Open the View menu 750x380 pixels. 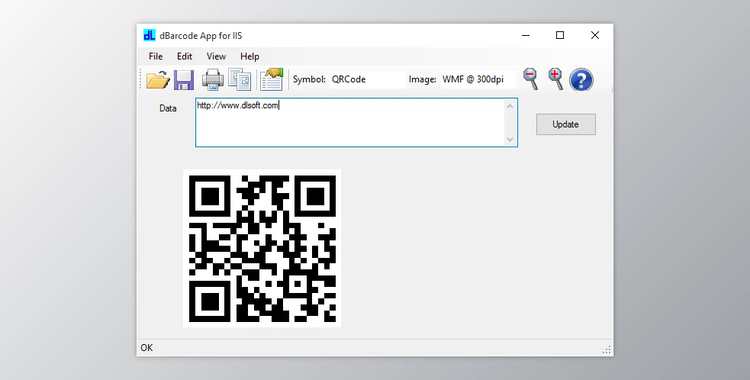point(216,56)
